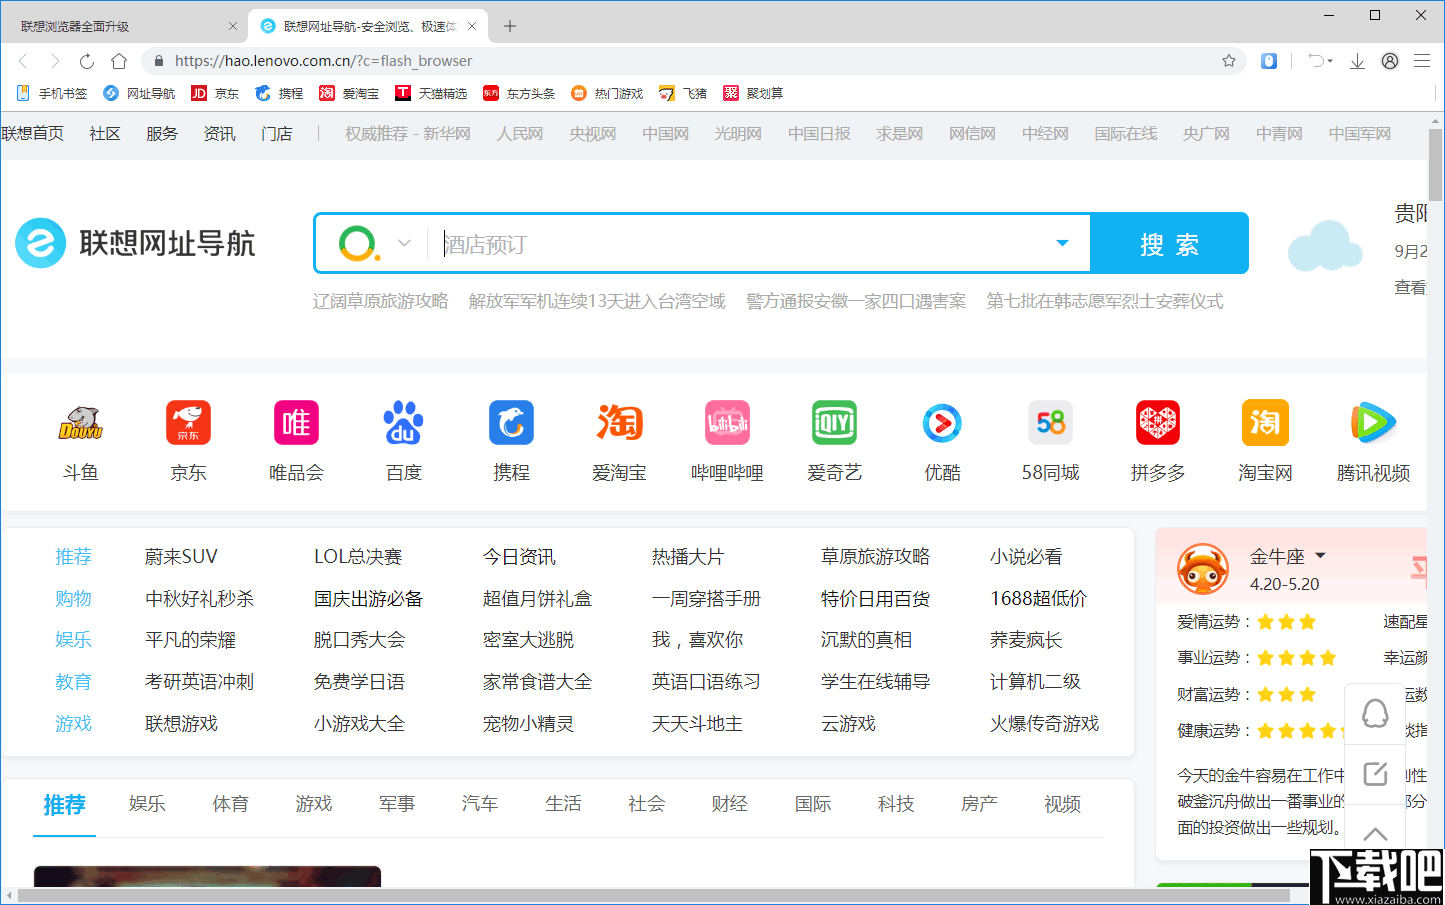Open downloads via the toolbar arrow icon
Screen dimensions: 1445x905
tap(1357, 61)
